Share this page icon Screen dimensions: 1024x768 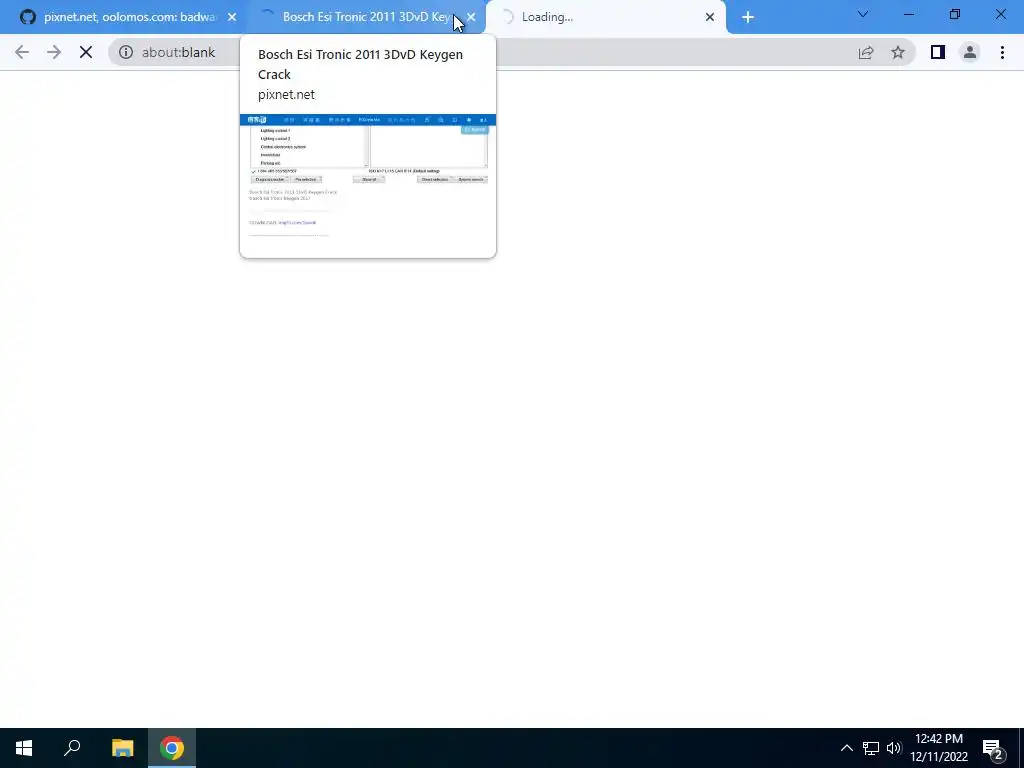[x=866, y=52]
